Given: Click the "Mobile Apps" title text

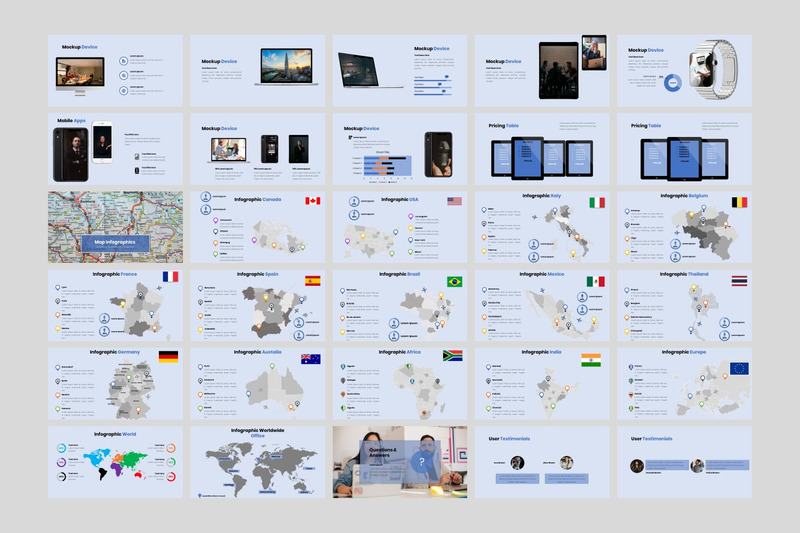Looking at the screenshot, I should coord(71,120).
